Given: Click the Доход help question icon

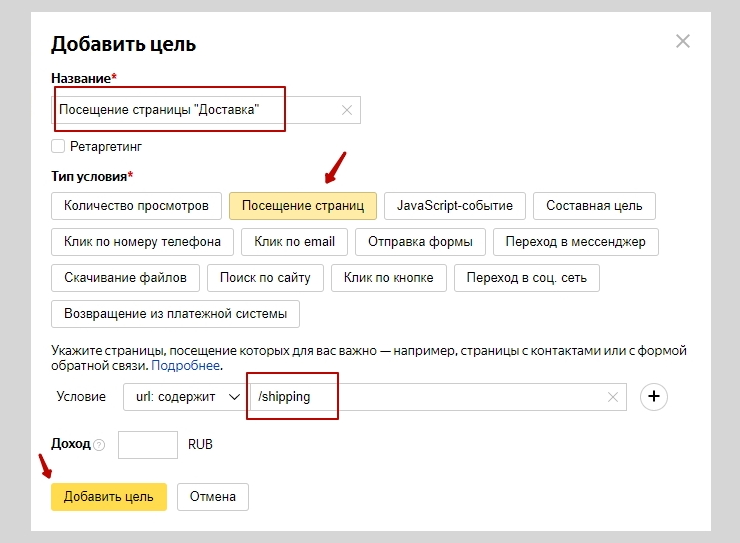Looking at the screenshot, I should [x=99, y=445].
